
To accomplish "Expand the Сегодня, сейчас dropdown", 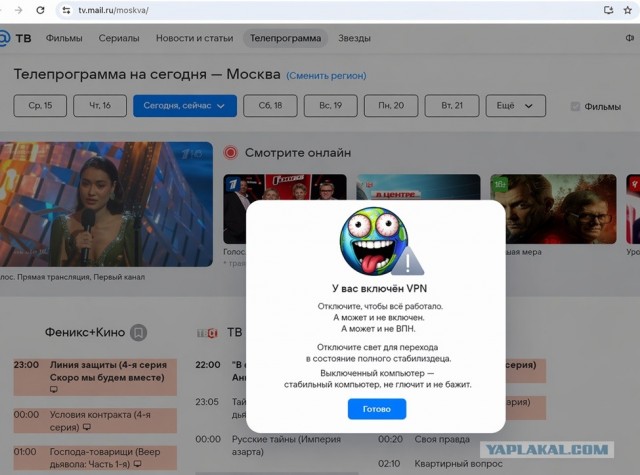I will pyautogui.click(x=185, y=106).
